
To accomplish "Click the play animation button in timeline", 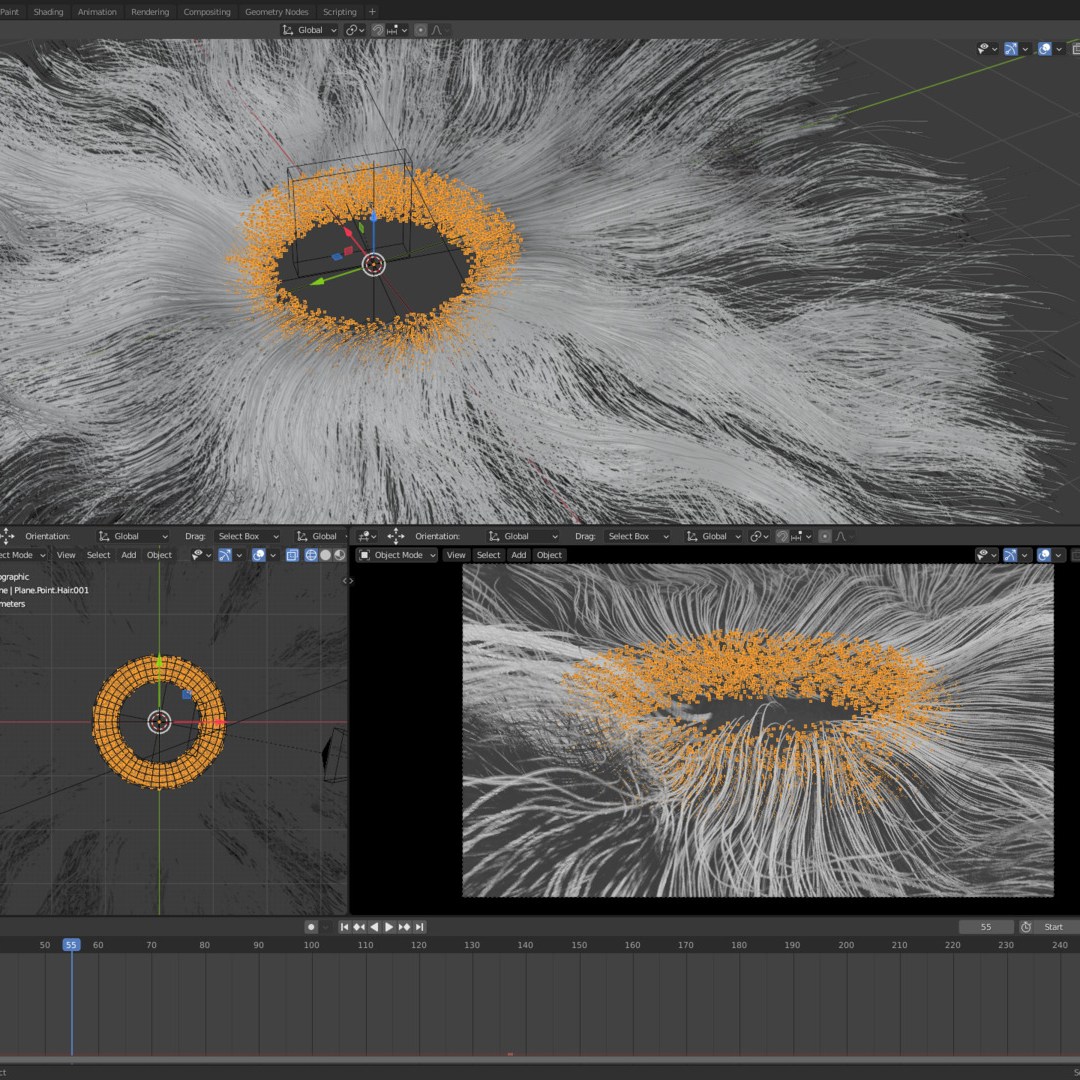I will click(389, 927).
